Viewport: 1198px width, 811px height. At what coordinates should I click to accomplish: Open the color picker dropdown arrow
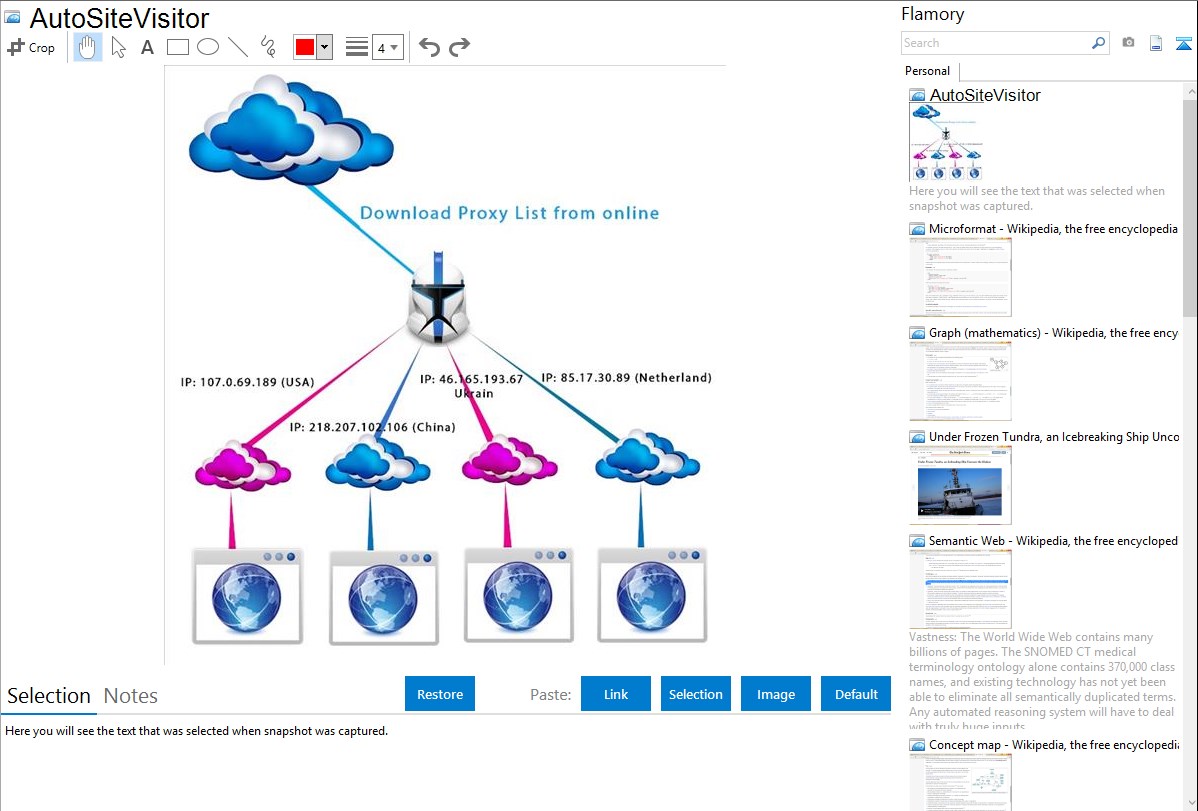click(324, 47)
